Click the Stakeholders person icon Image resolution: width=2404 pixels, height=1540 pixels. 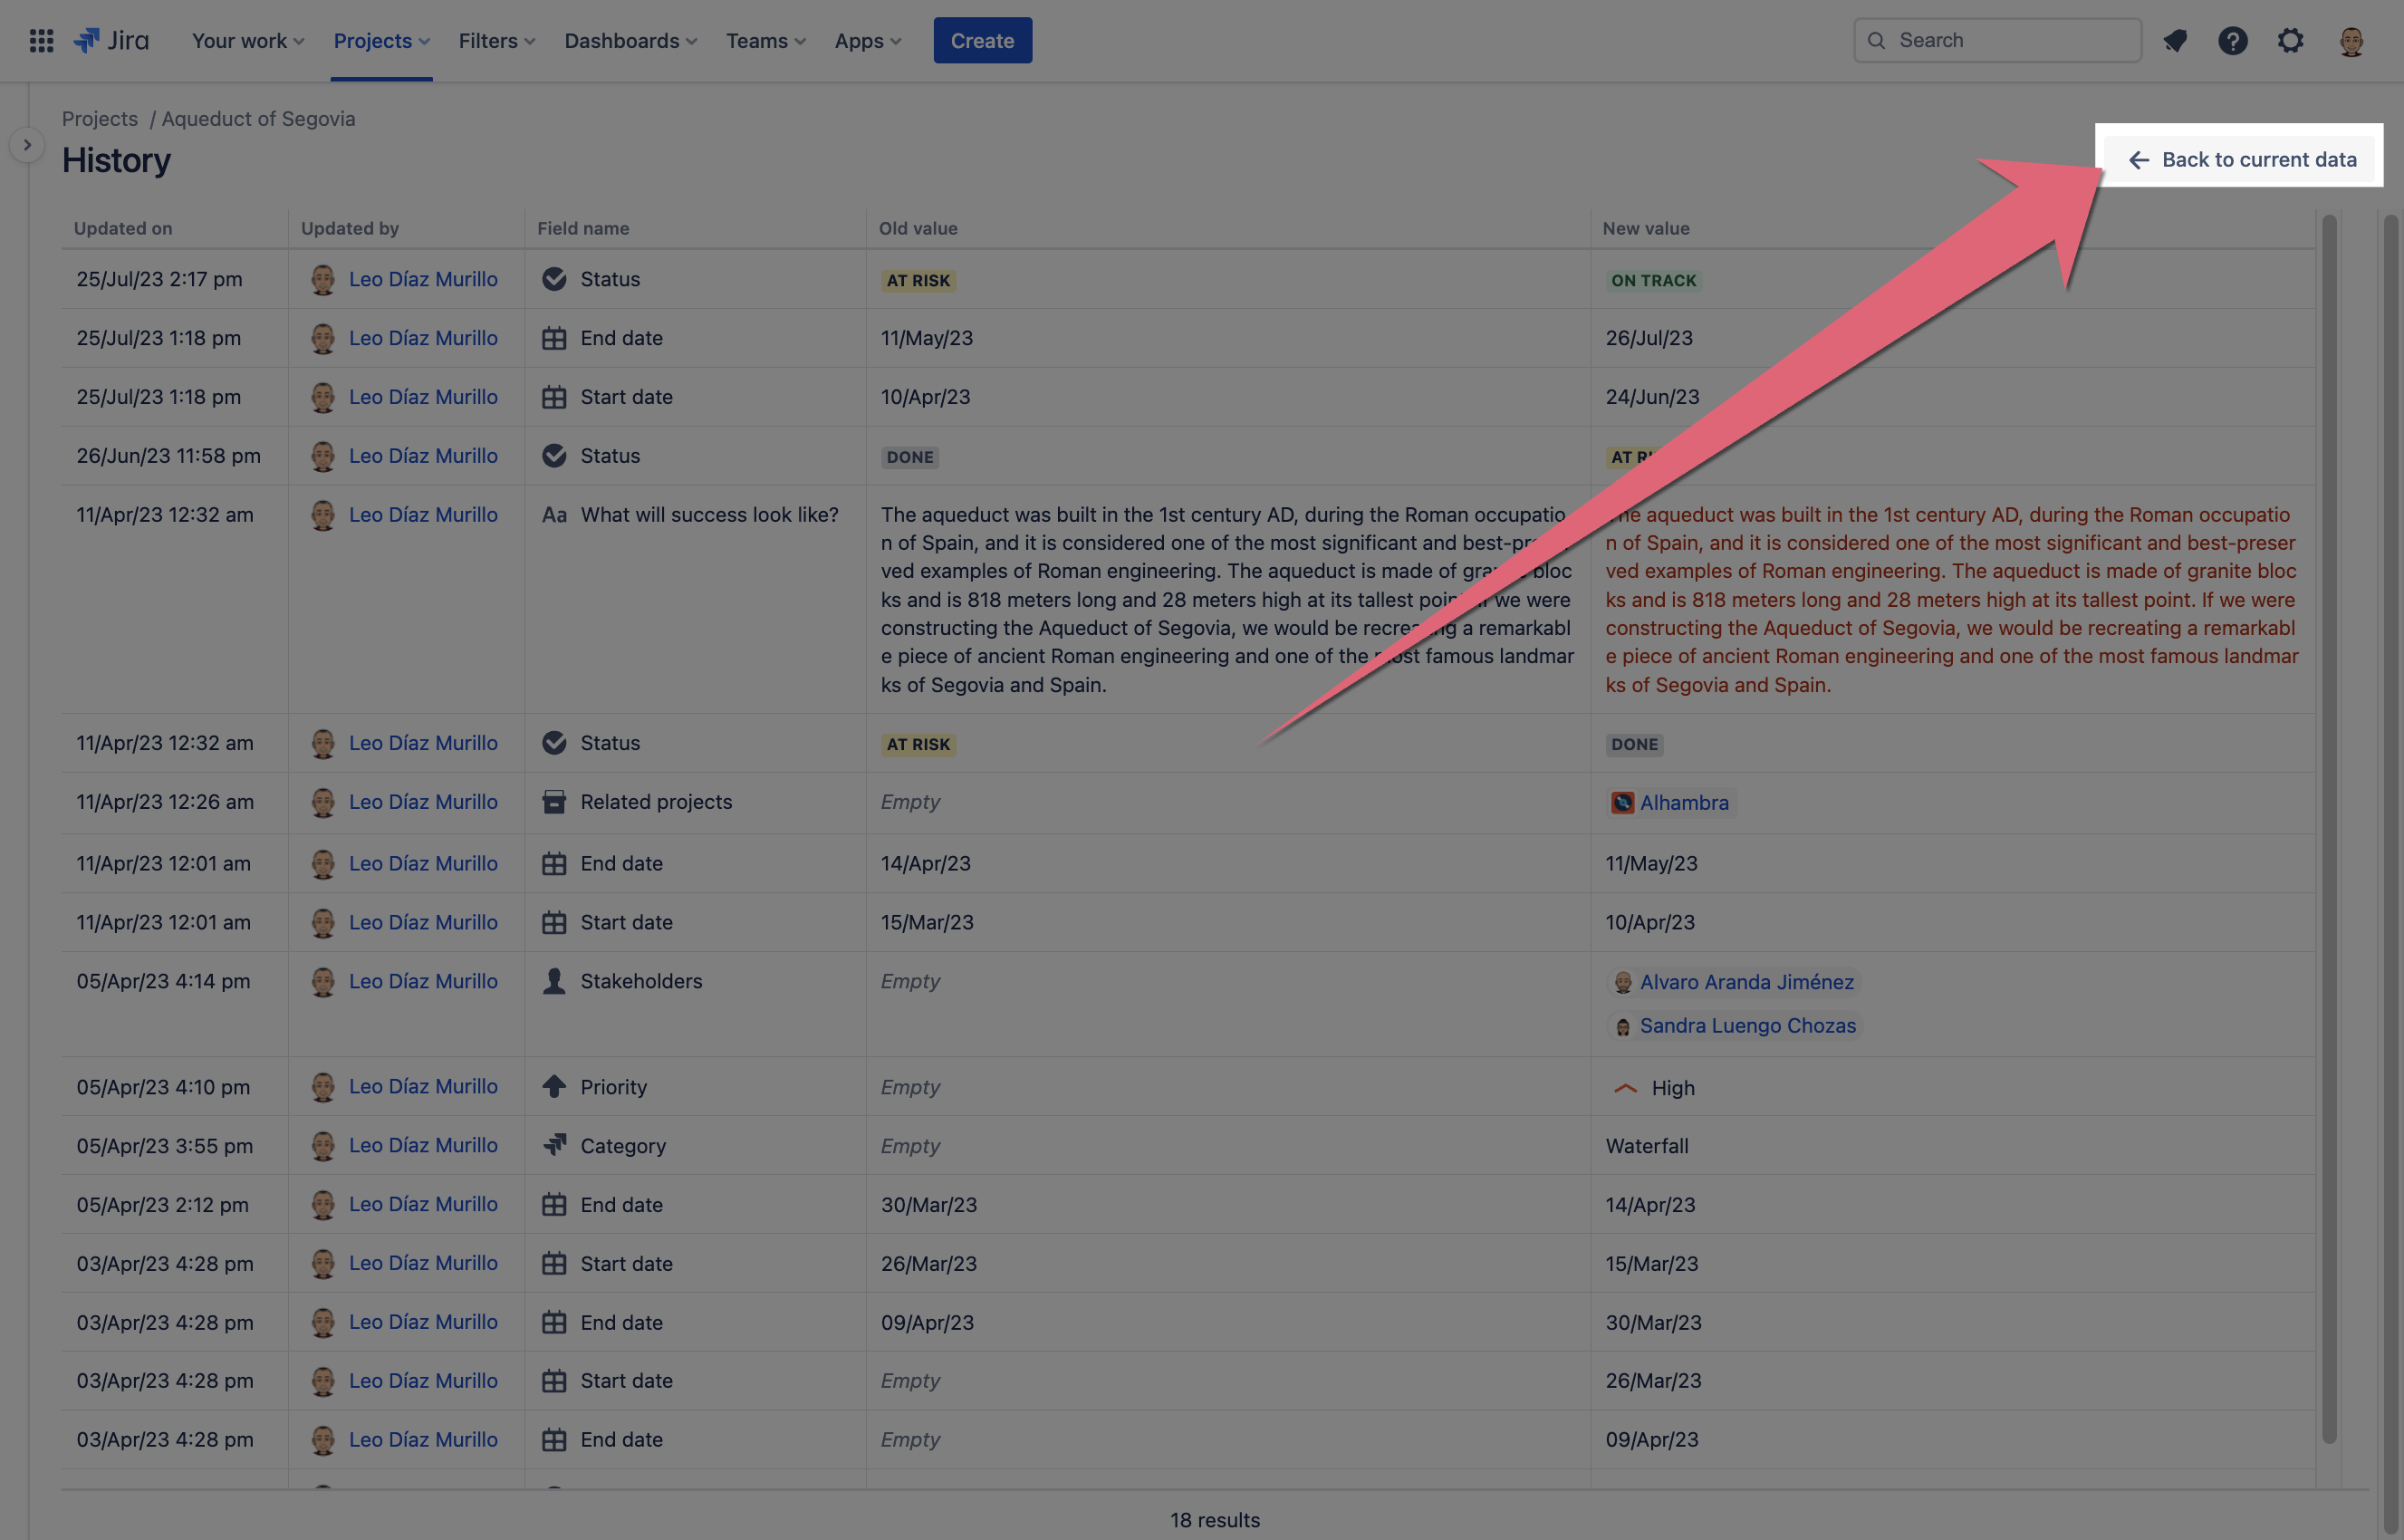555,981
